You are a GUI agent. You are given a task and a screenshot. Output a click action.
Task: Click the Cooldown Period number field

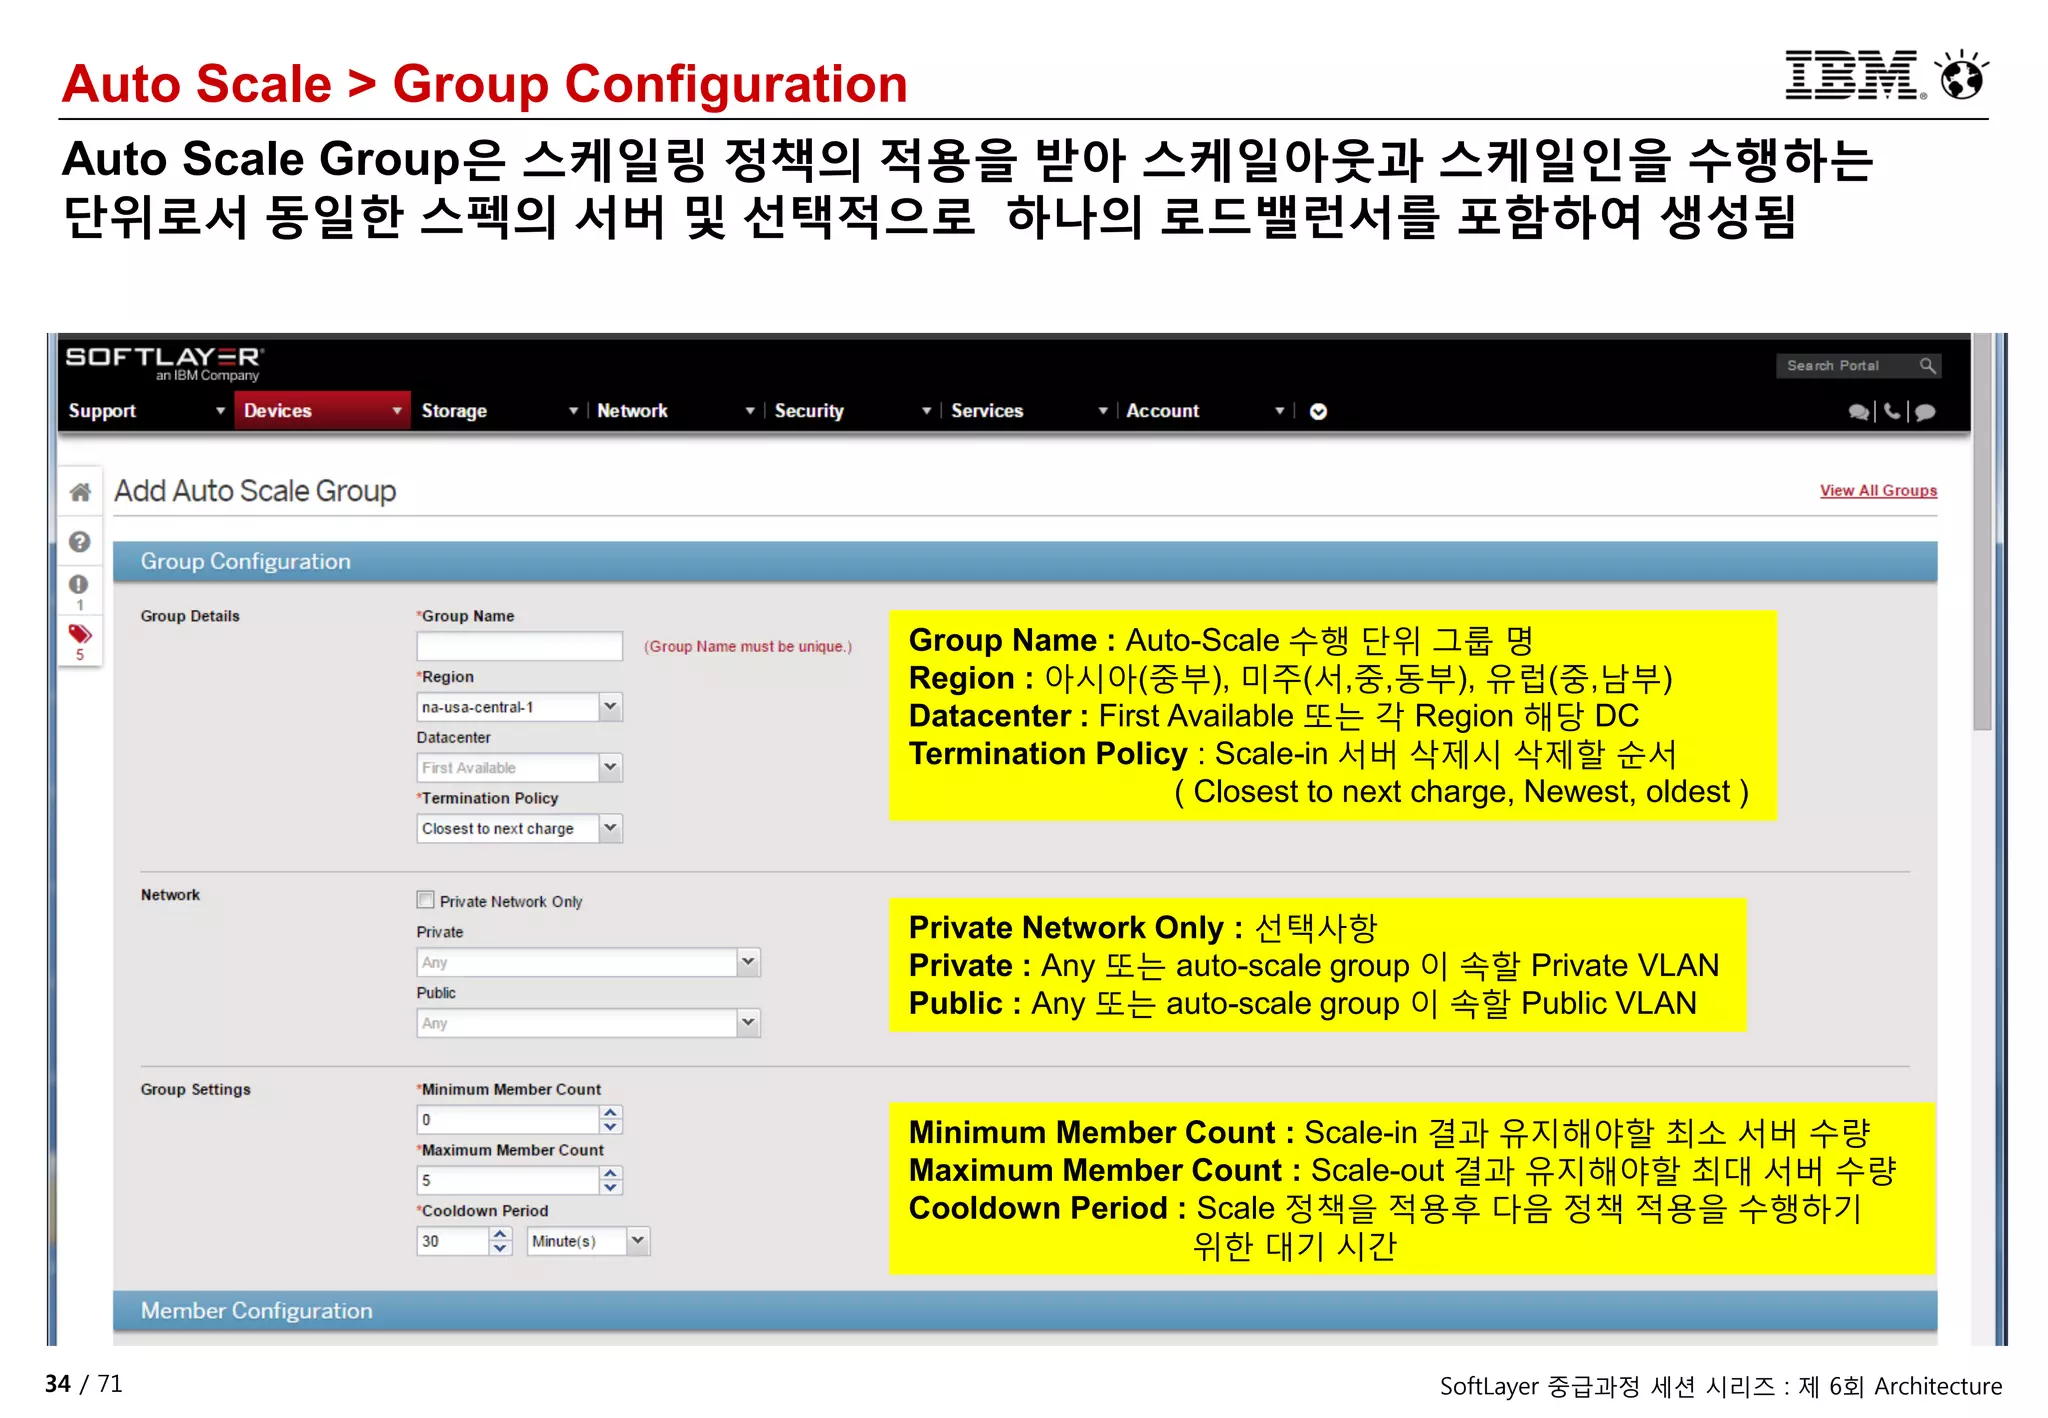pos(453,1241)
